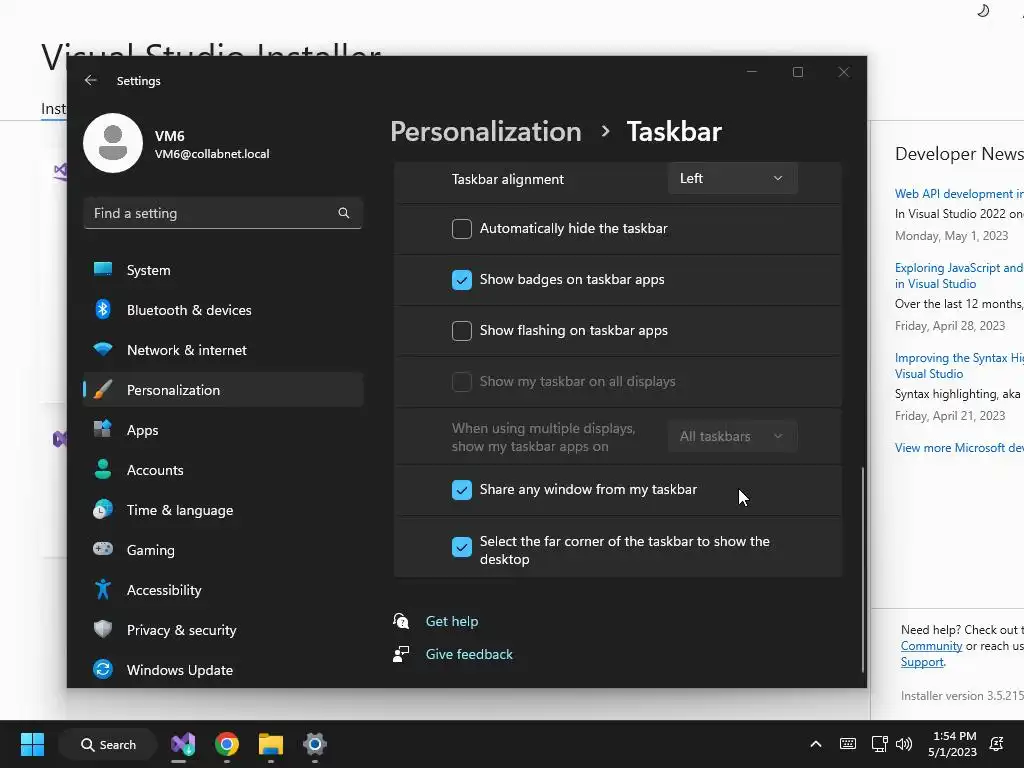Open the notifications bell icon
Screen dimensions: 1024x768
coord(997,744)
